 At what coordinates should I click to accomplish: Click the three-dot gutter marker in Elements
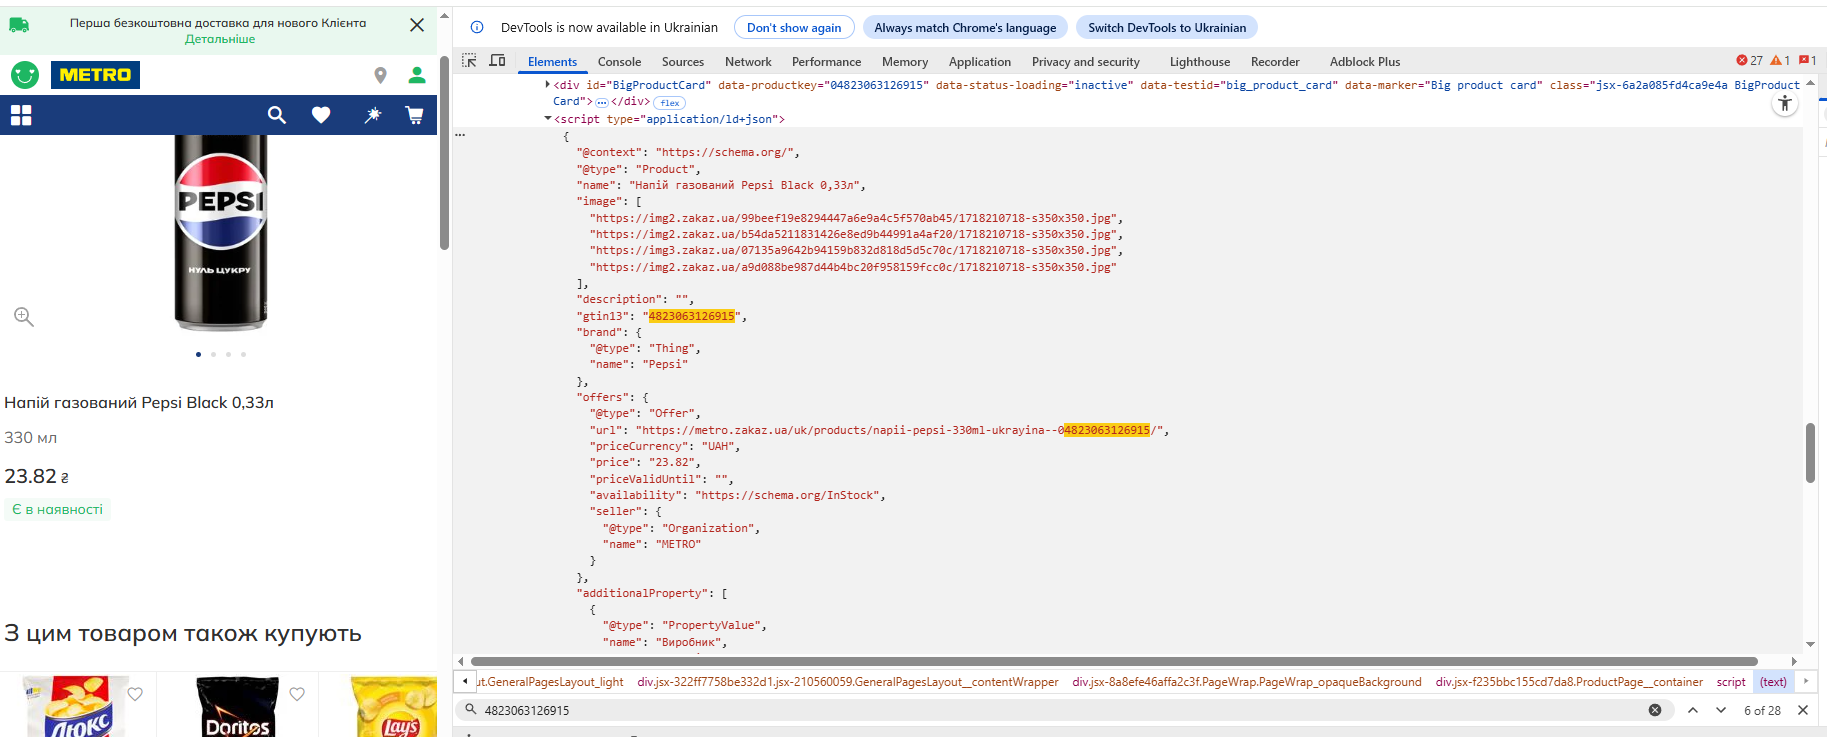(460, 134)
